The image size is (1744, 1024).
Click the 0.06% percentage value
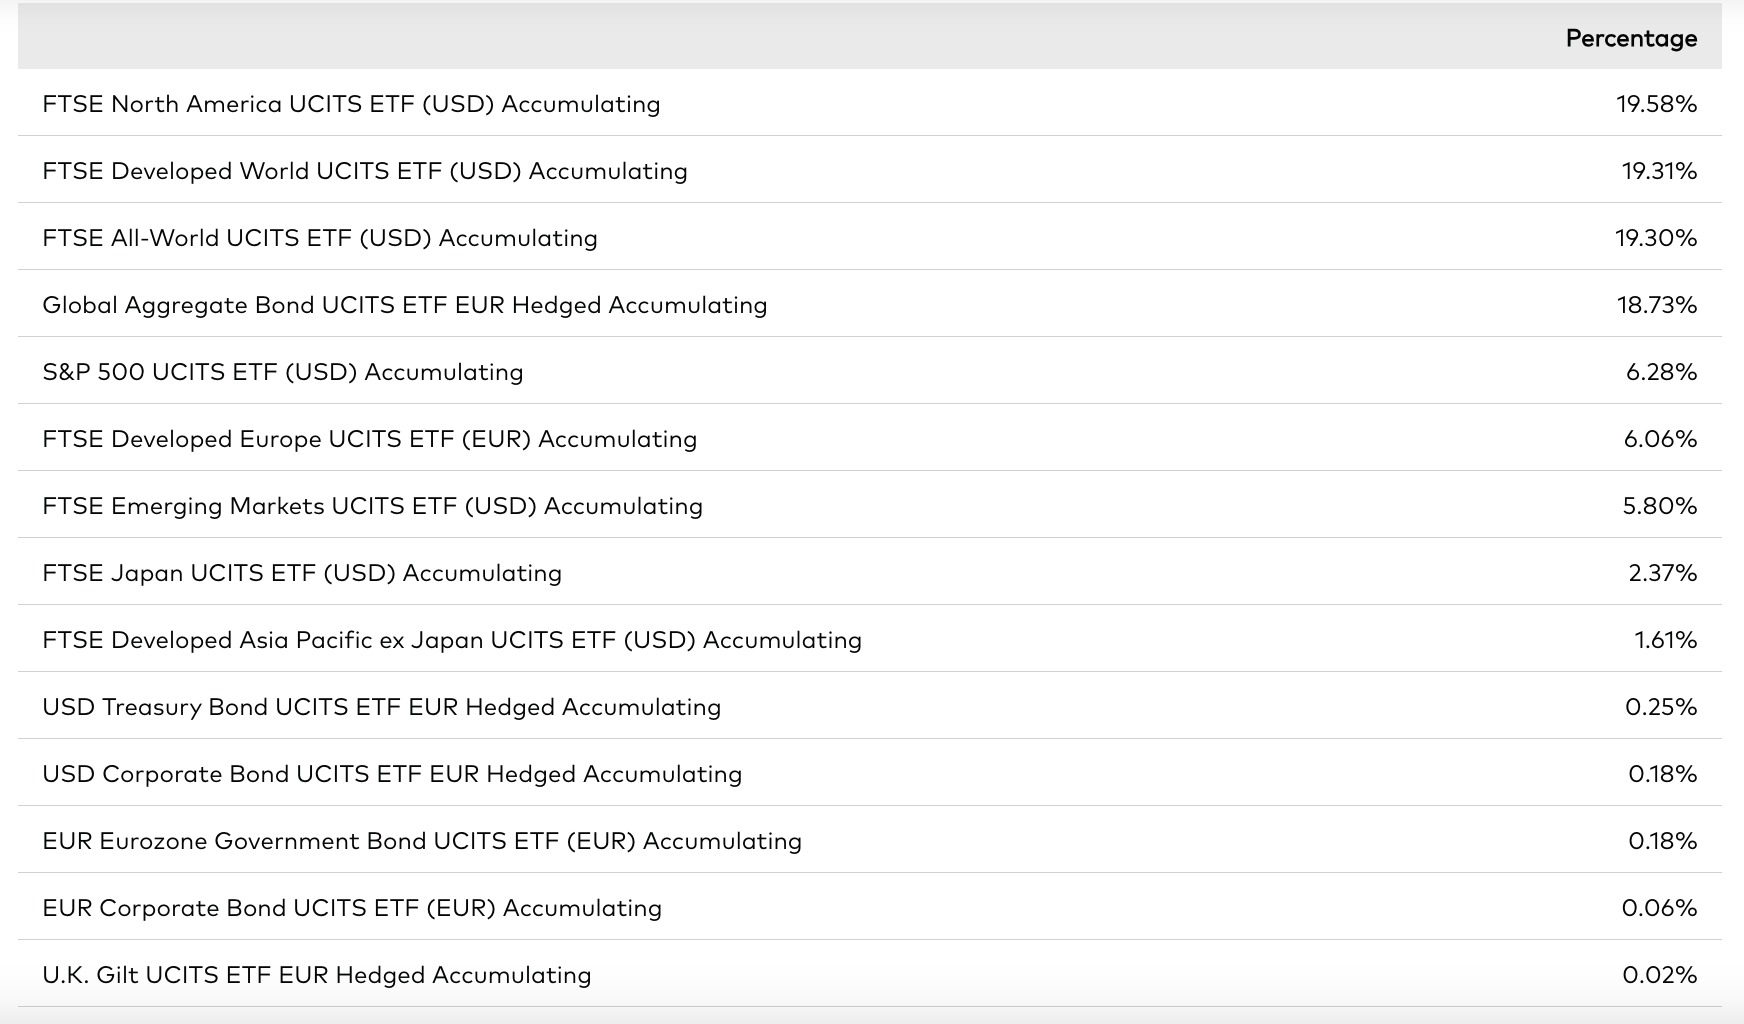click(1659, 908)
